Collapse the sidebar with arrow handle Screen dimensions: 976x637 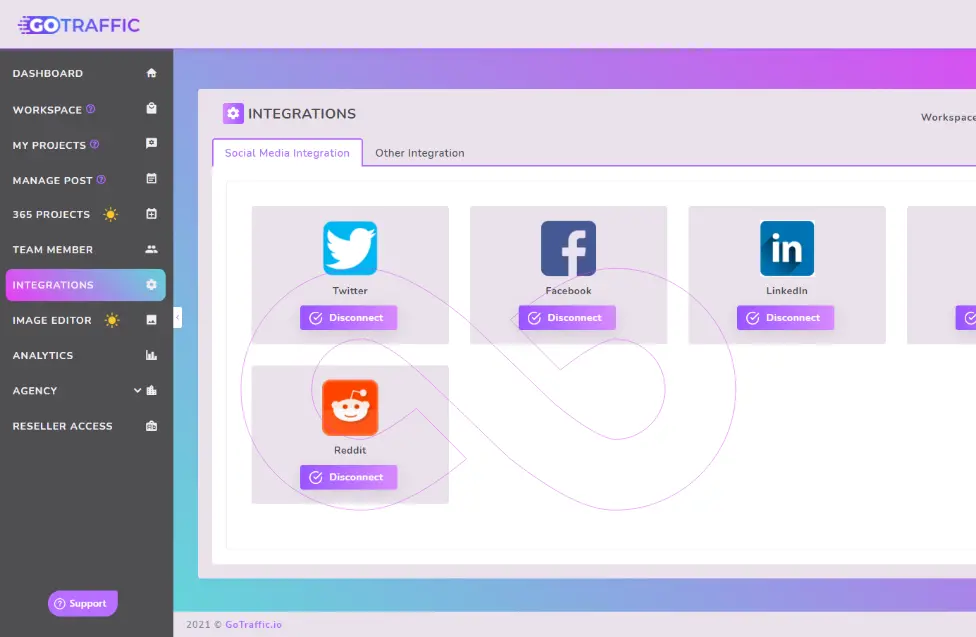(x=177, y=318)
